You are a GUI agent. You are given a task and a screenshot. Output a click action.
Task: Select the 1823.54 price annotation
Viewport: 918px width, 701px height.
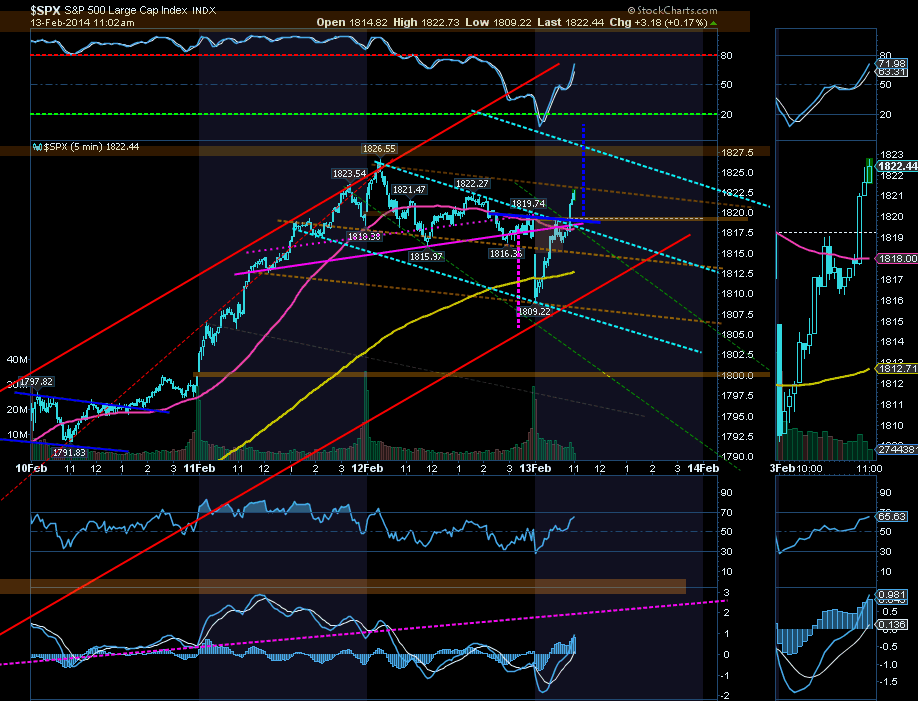pos(349,174)
